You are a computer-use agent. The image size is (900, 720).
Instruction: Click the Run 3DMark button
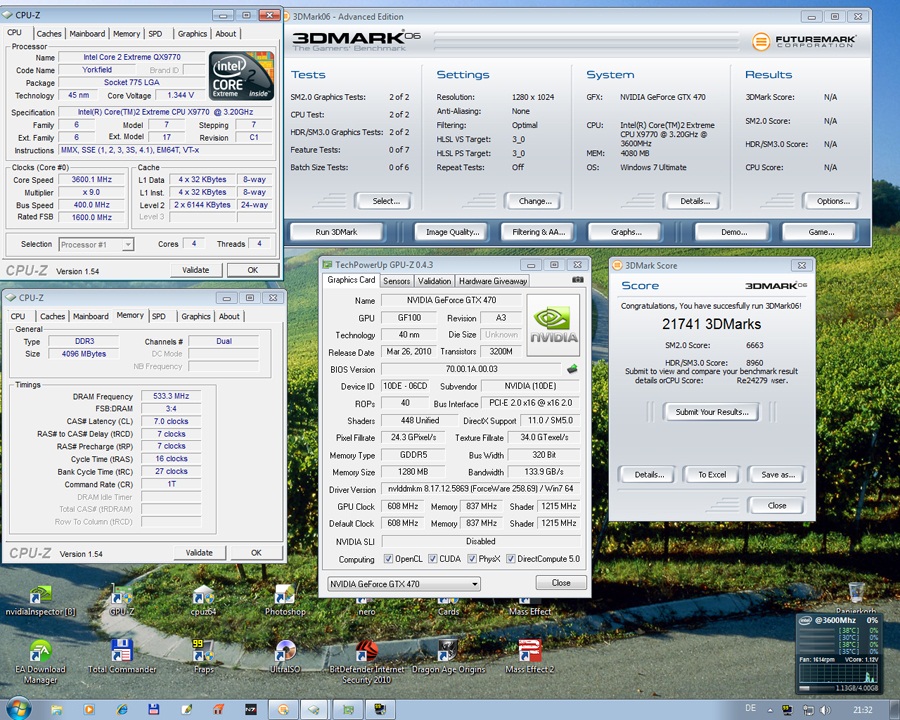(336, 232)
